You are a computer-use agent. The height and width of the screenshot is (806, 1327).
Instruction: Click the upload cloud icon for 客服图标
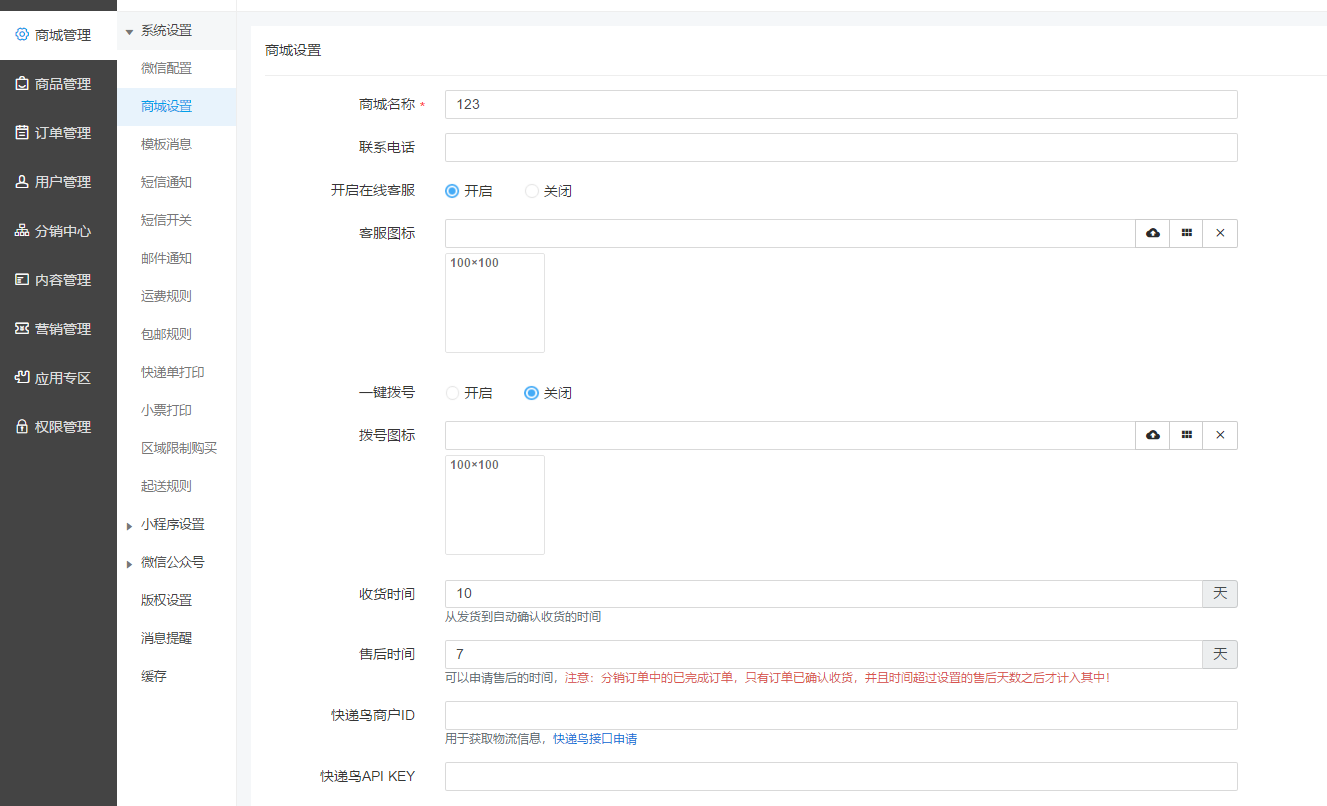pos(1153,233)
